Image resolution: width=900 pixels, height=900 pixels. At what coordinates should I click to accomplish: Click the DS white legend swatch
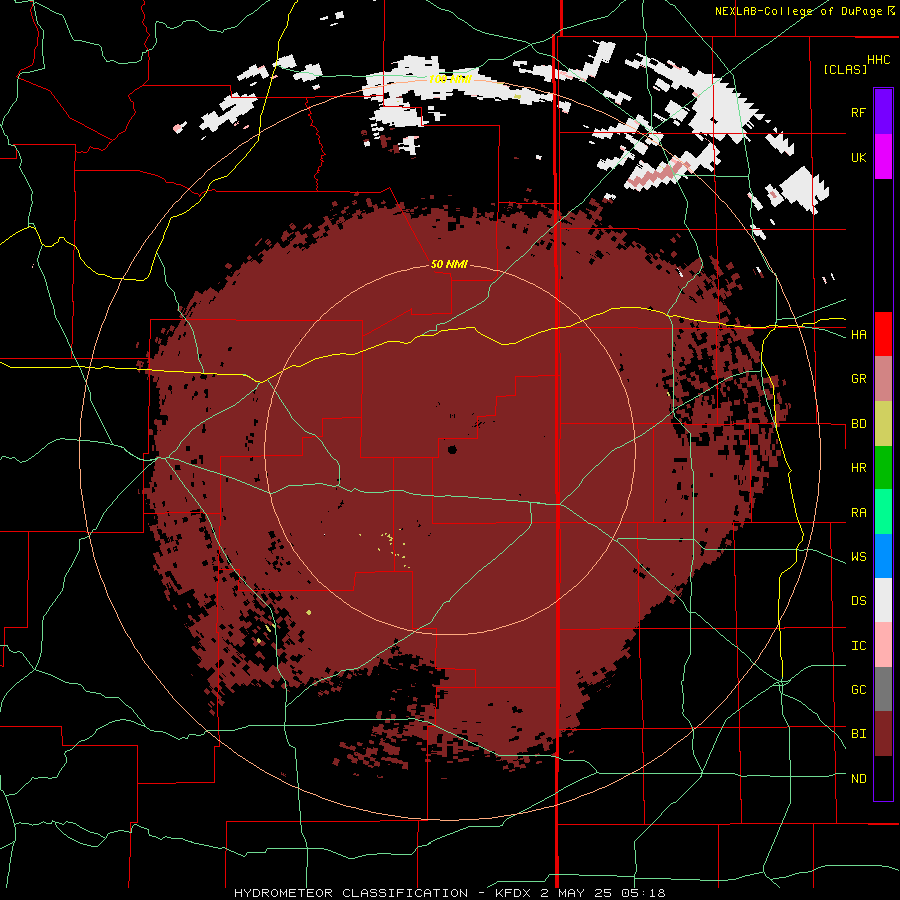(883, 600)
